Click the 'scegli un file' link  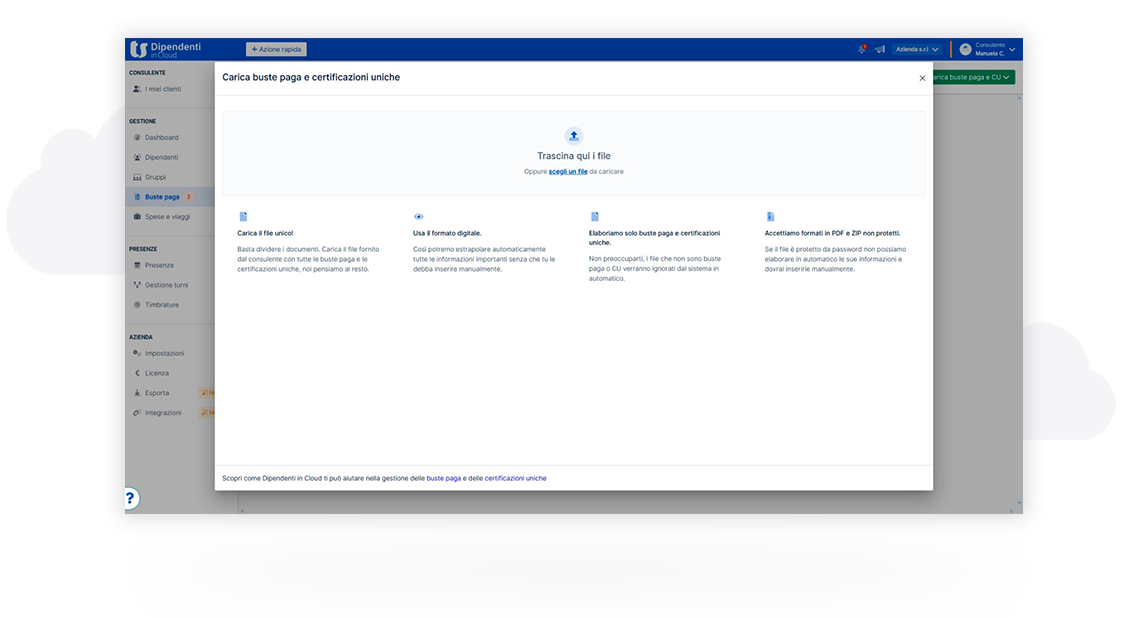tap(568, 171)
